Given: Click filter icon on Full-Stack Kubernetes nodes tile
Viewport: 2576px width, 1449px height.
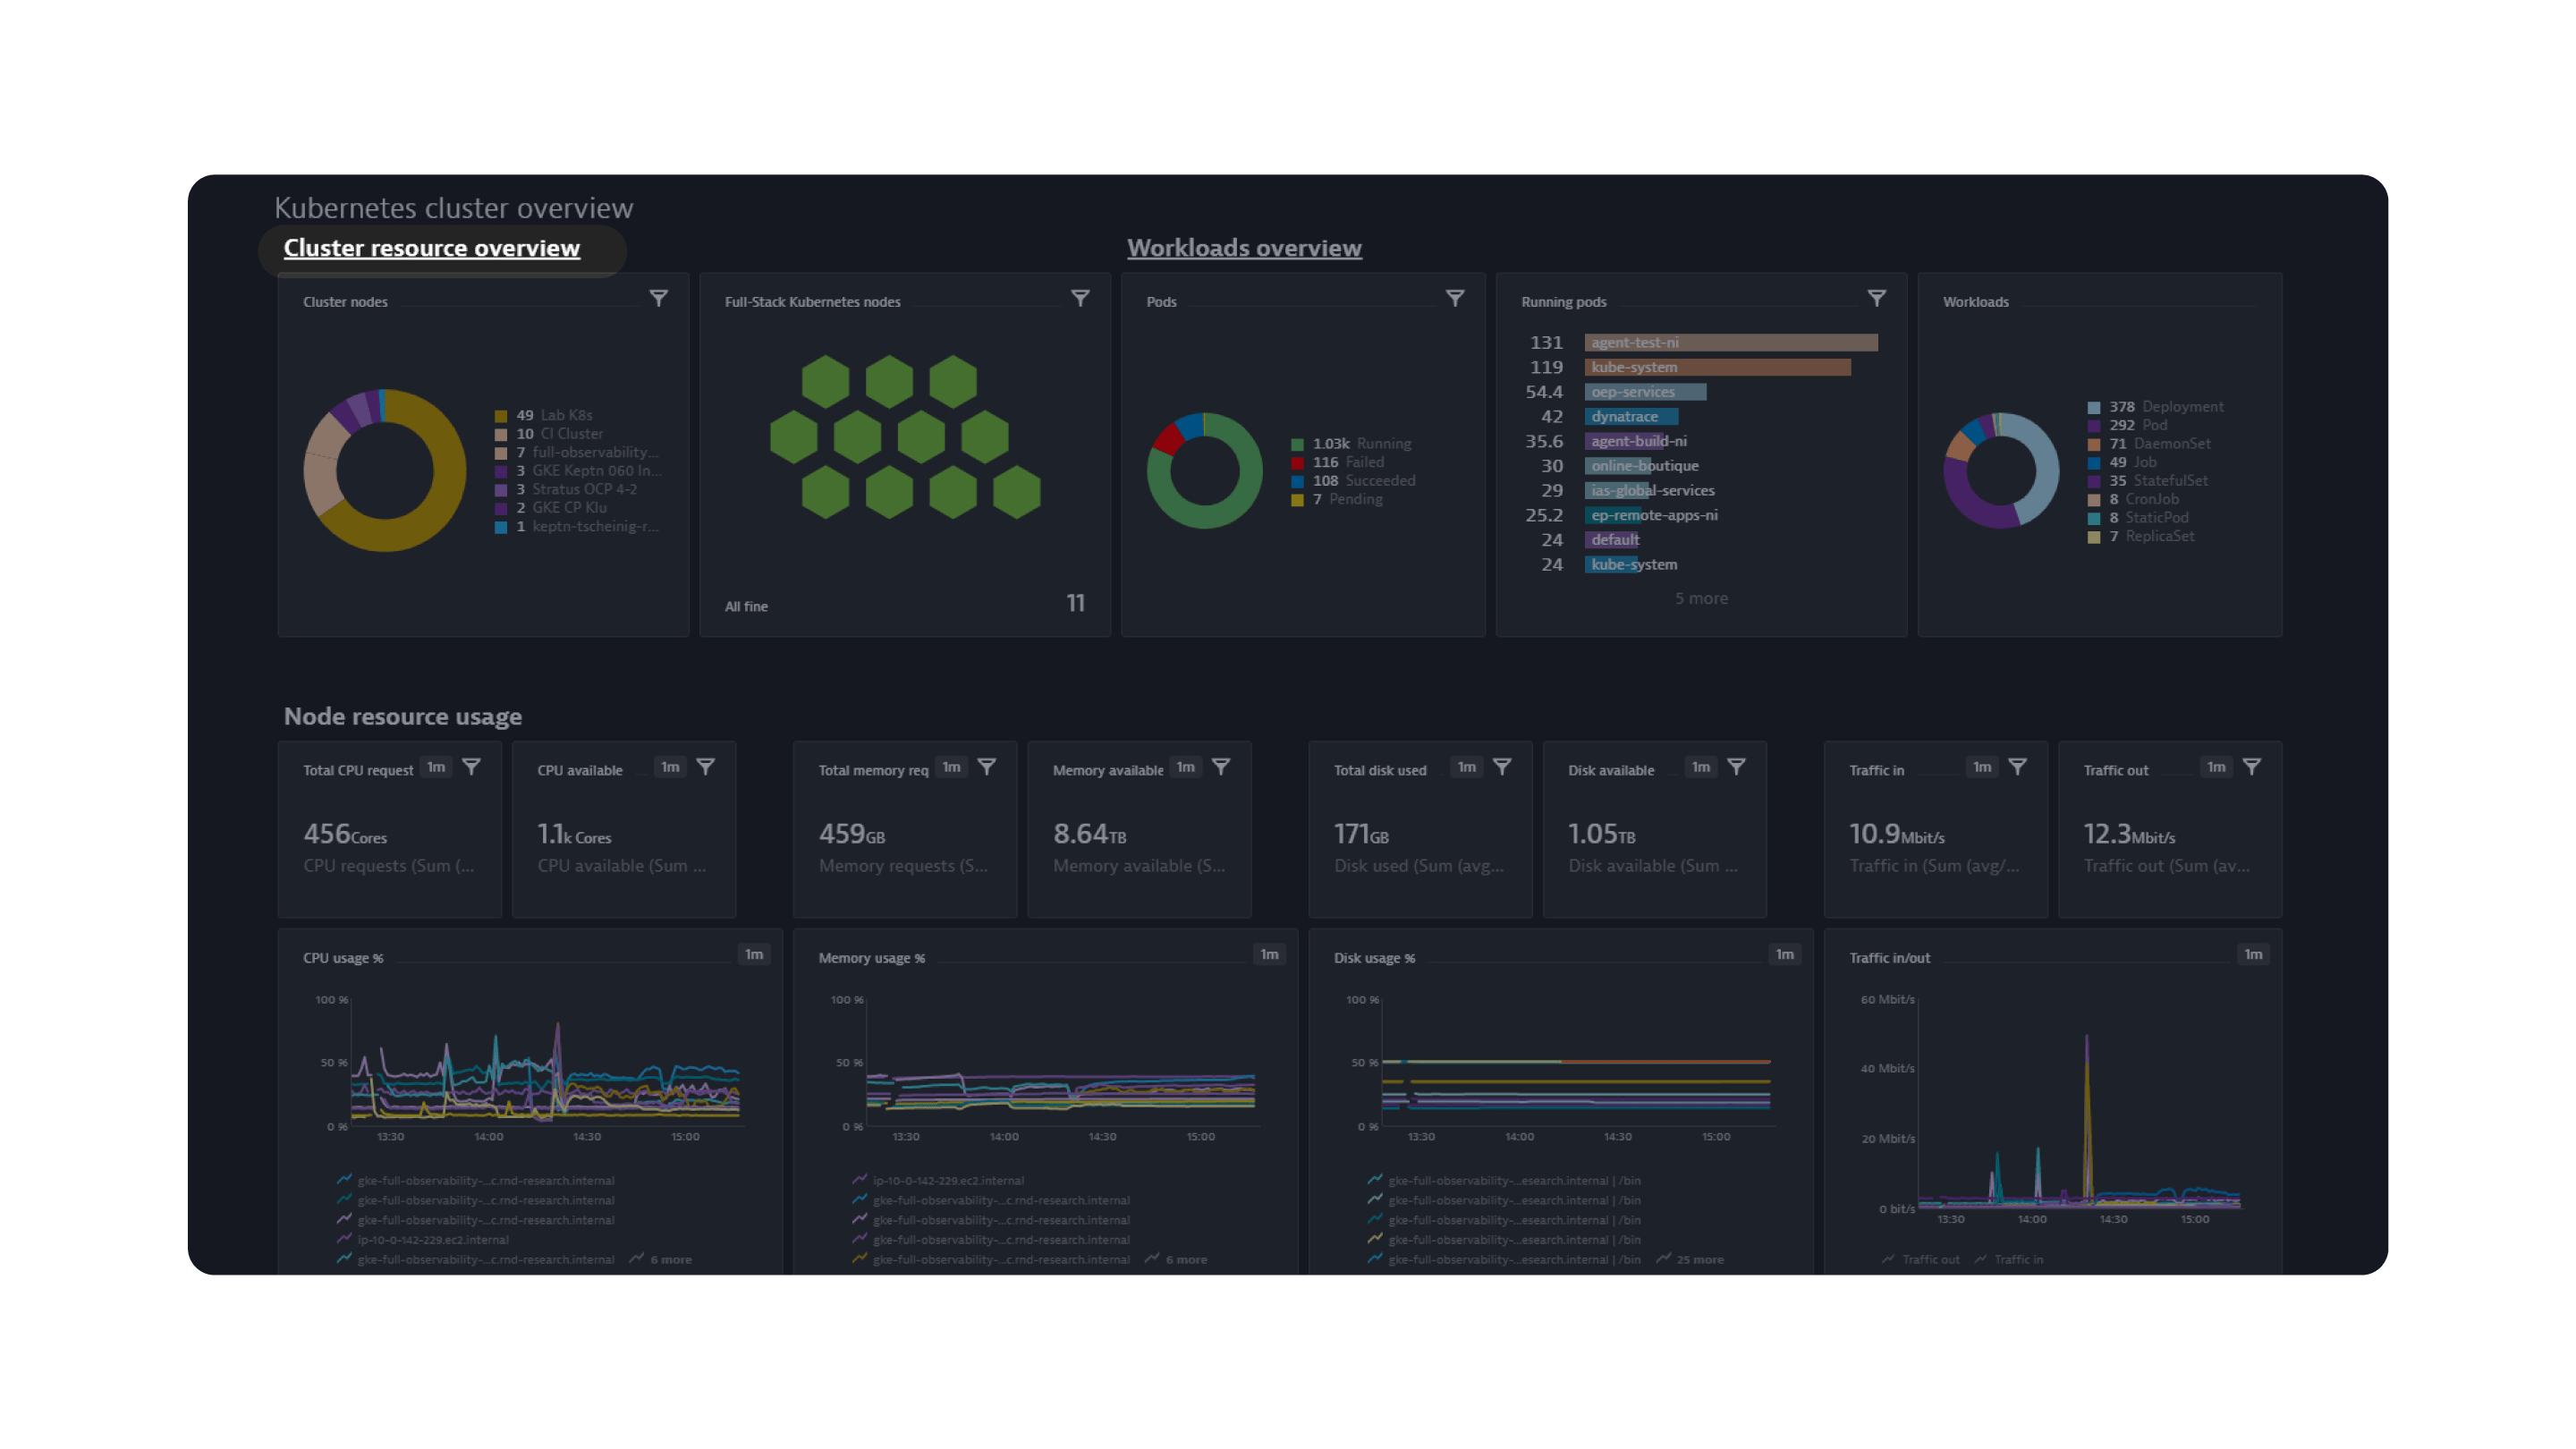Looking at the screenshot, I should 1080,298.
